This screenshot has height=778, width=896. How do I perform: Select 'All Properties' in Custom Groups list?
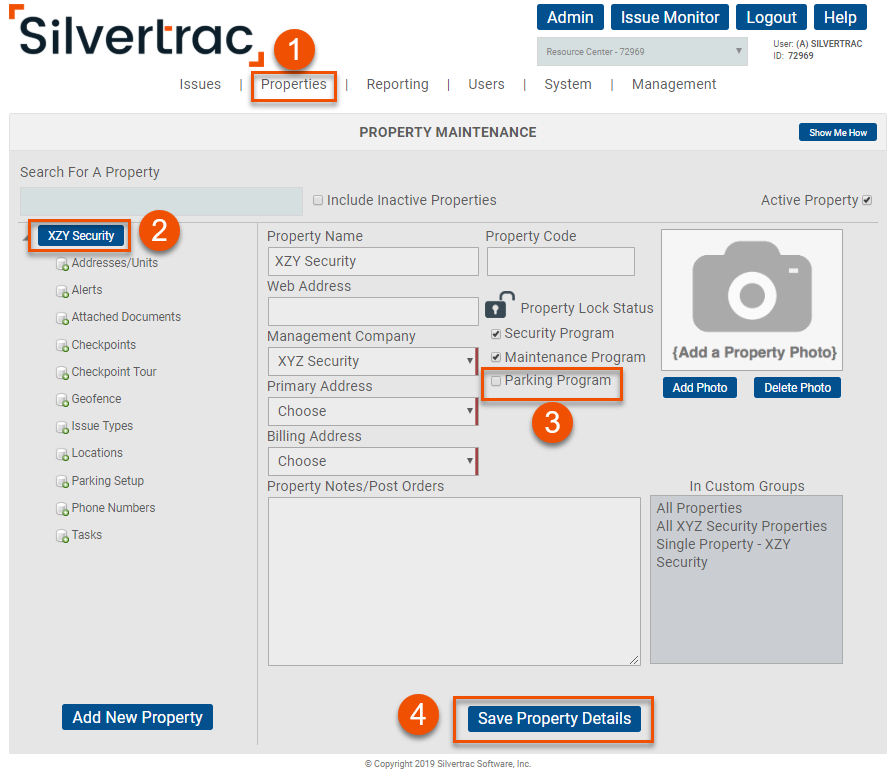click(699, 508)
